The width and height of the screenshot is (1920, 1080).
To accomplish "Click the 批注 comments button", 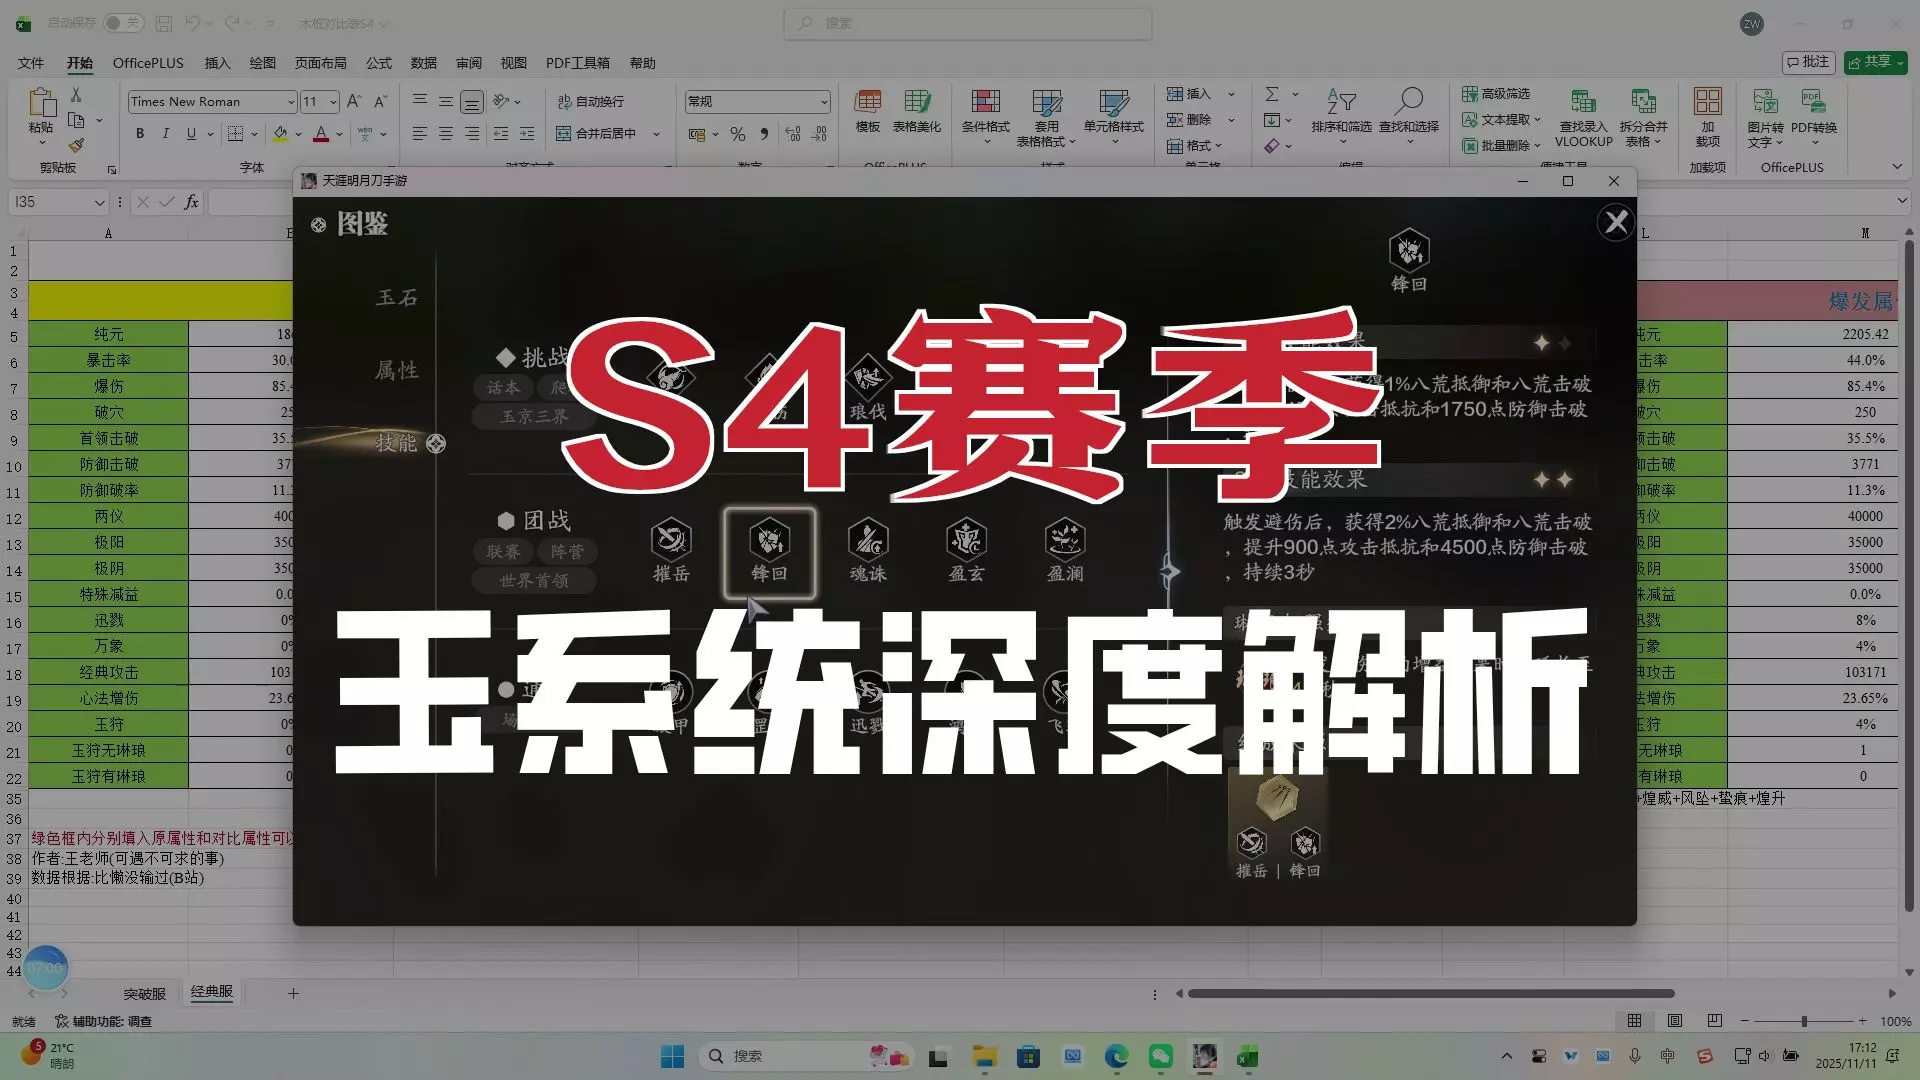I will [x=1807, y=62].
